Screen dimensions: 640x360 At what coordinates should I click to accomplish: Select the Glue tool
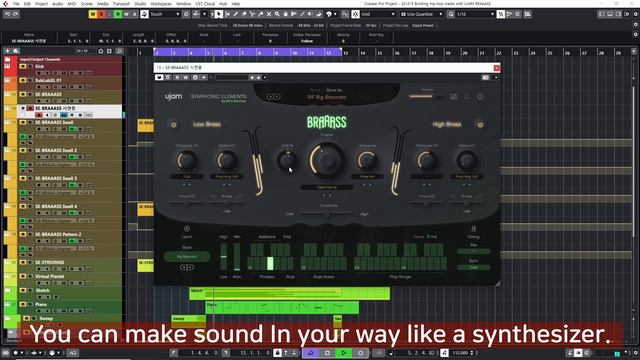[x=260, y=14]
